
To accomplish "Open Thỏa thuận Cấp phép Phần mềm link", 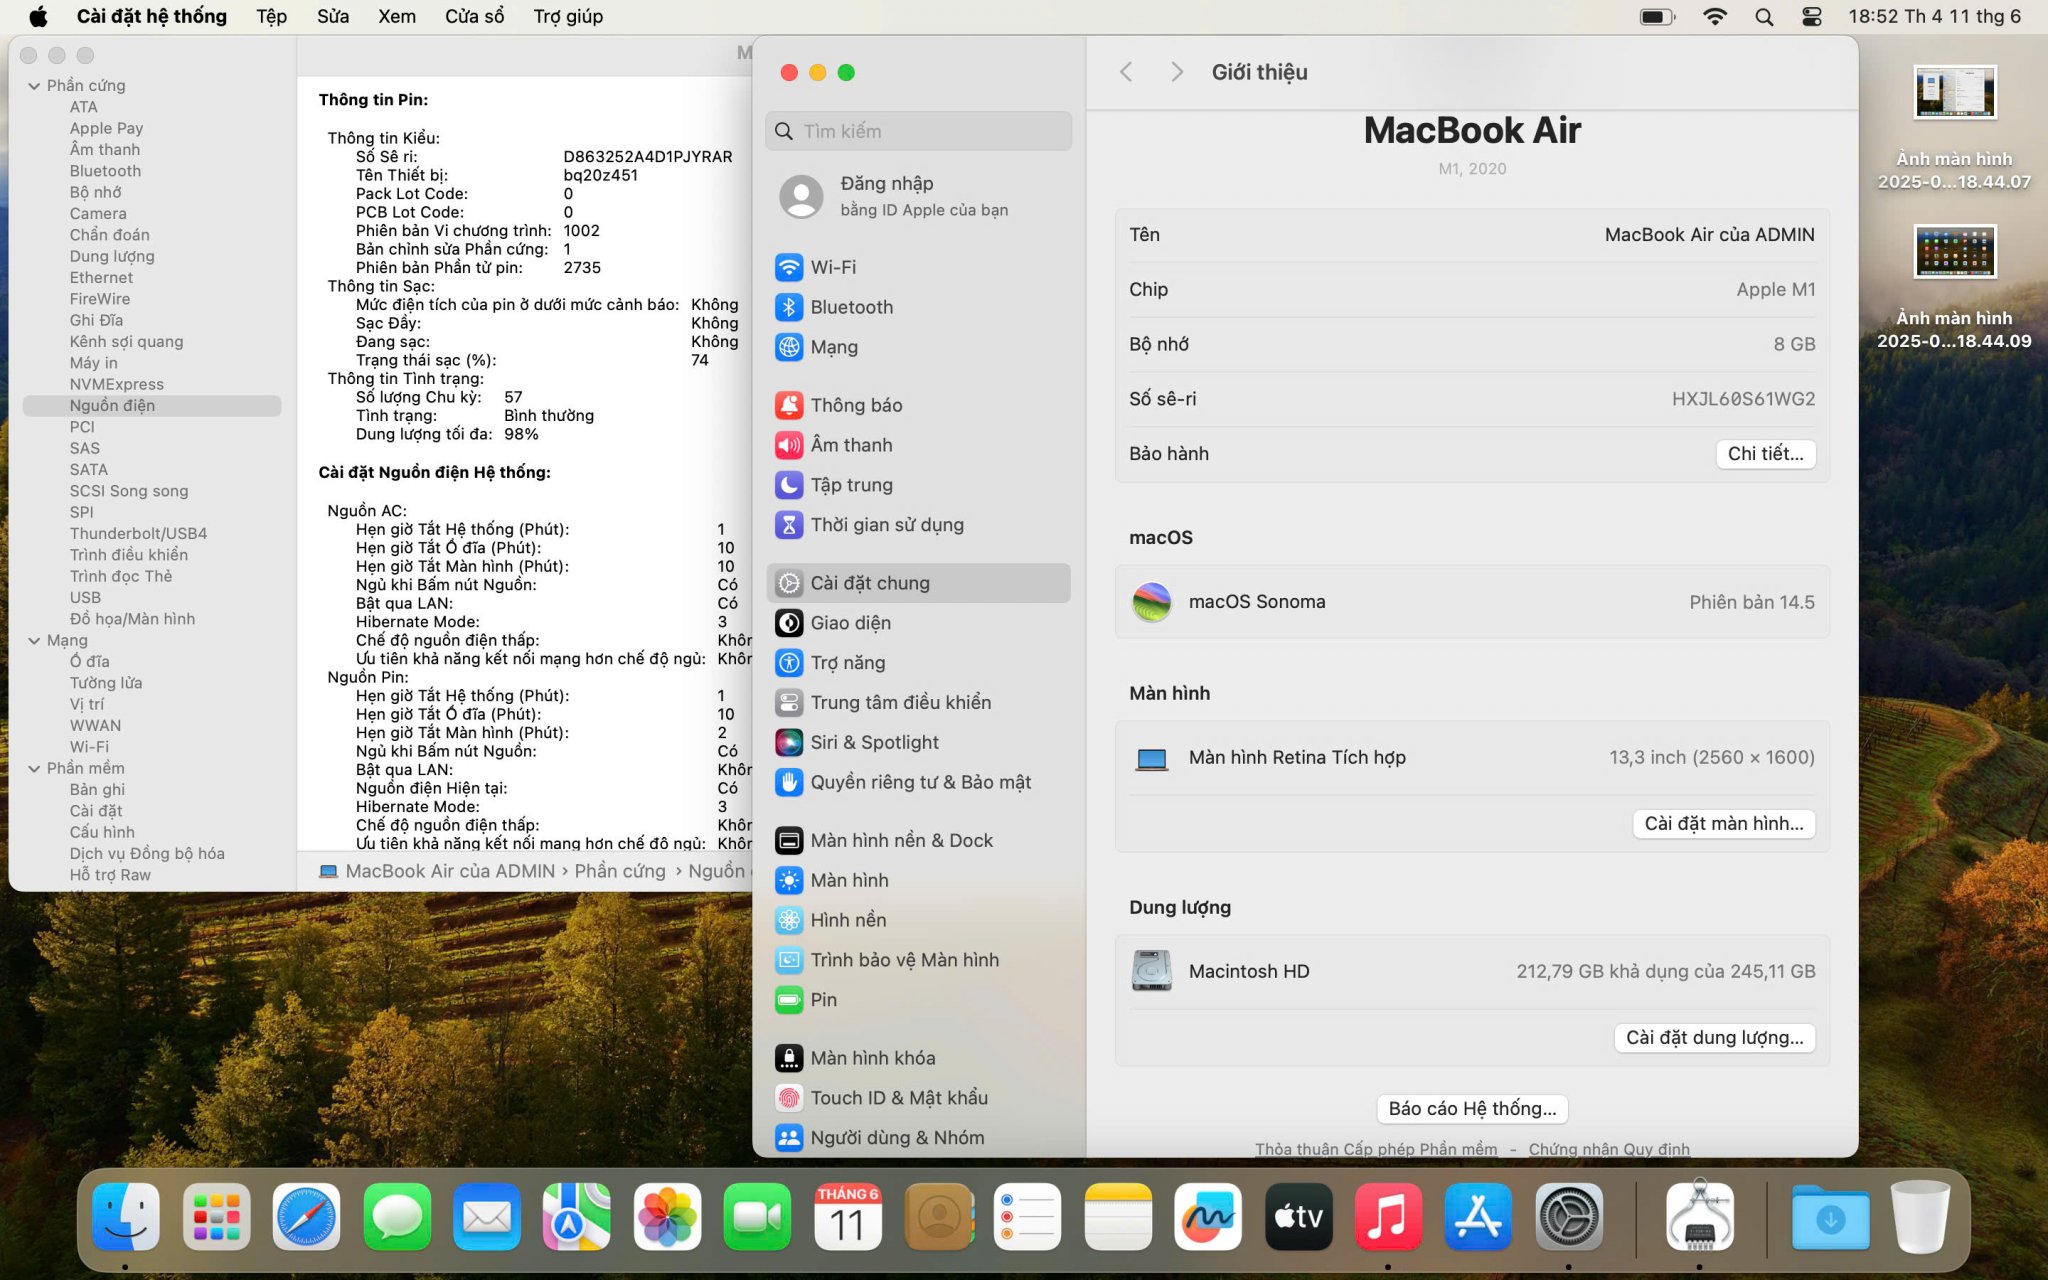I will click(1376, 1149).
